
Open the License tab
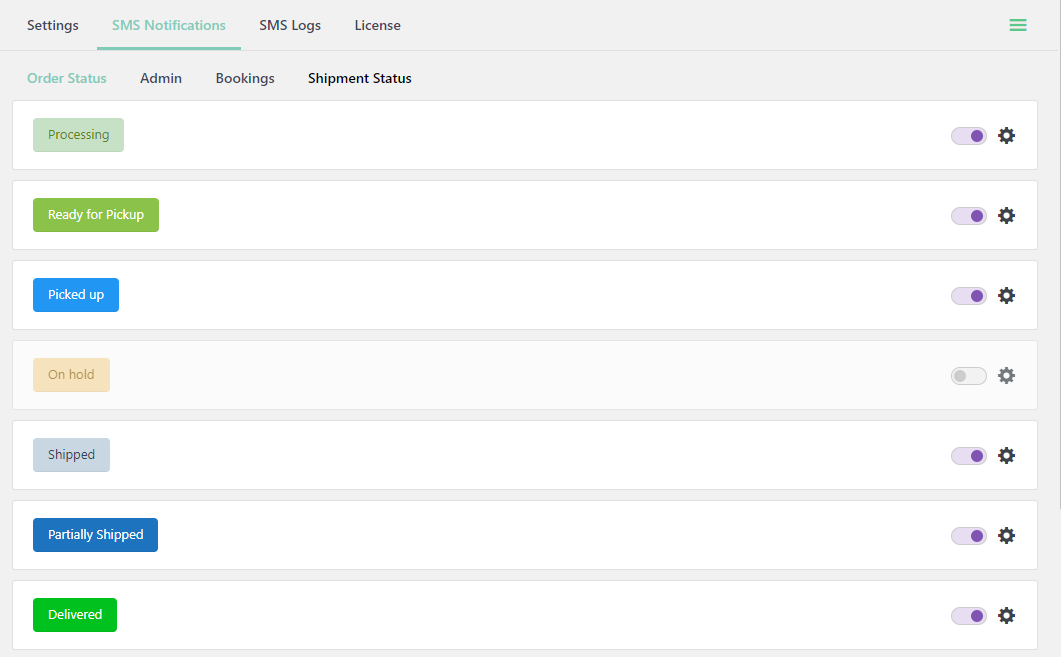377,25
